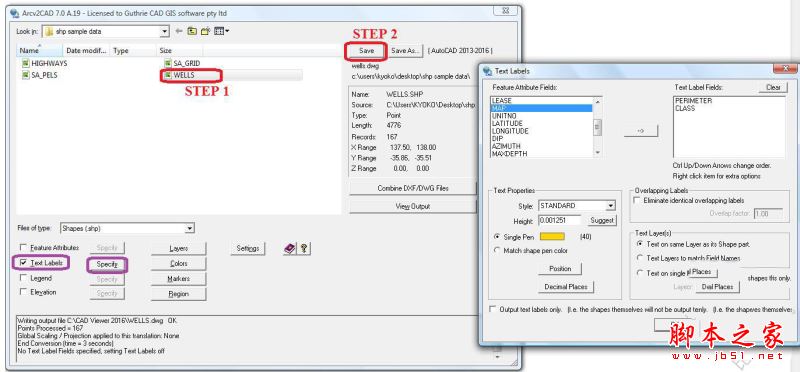This screenshot has width=800, height=372.
Task: Select Match shape pen color option
Action: (497, 251)
